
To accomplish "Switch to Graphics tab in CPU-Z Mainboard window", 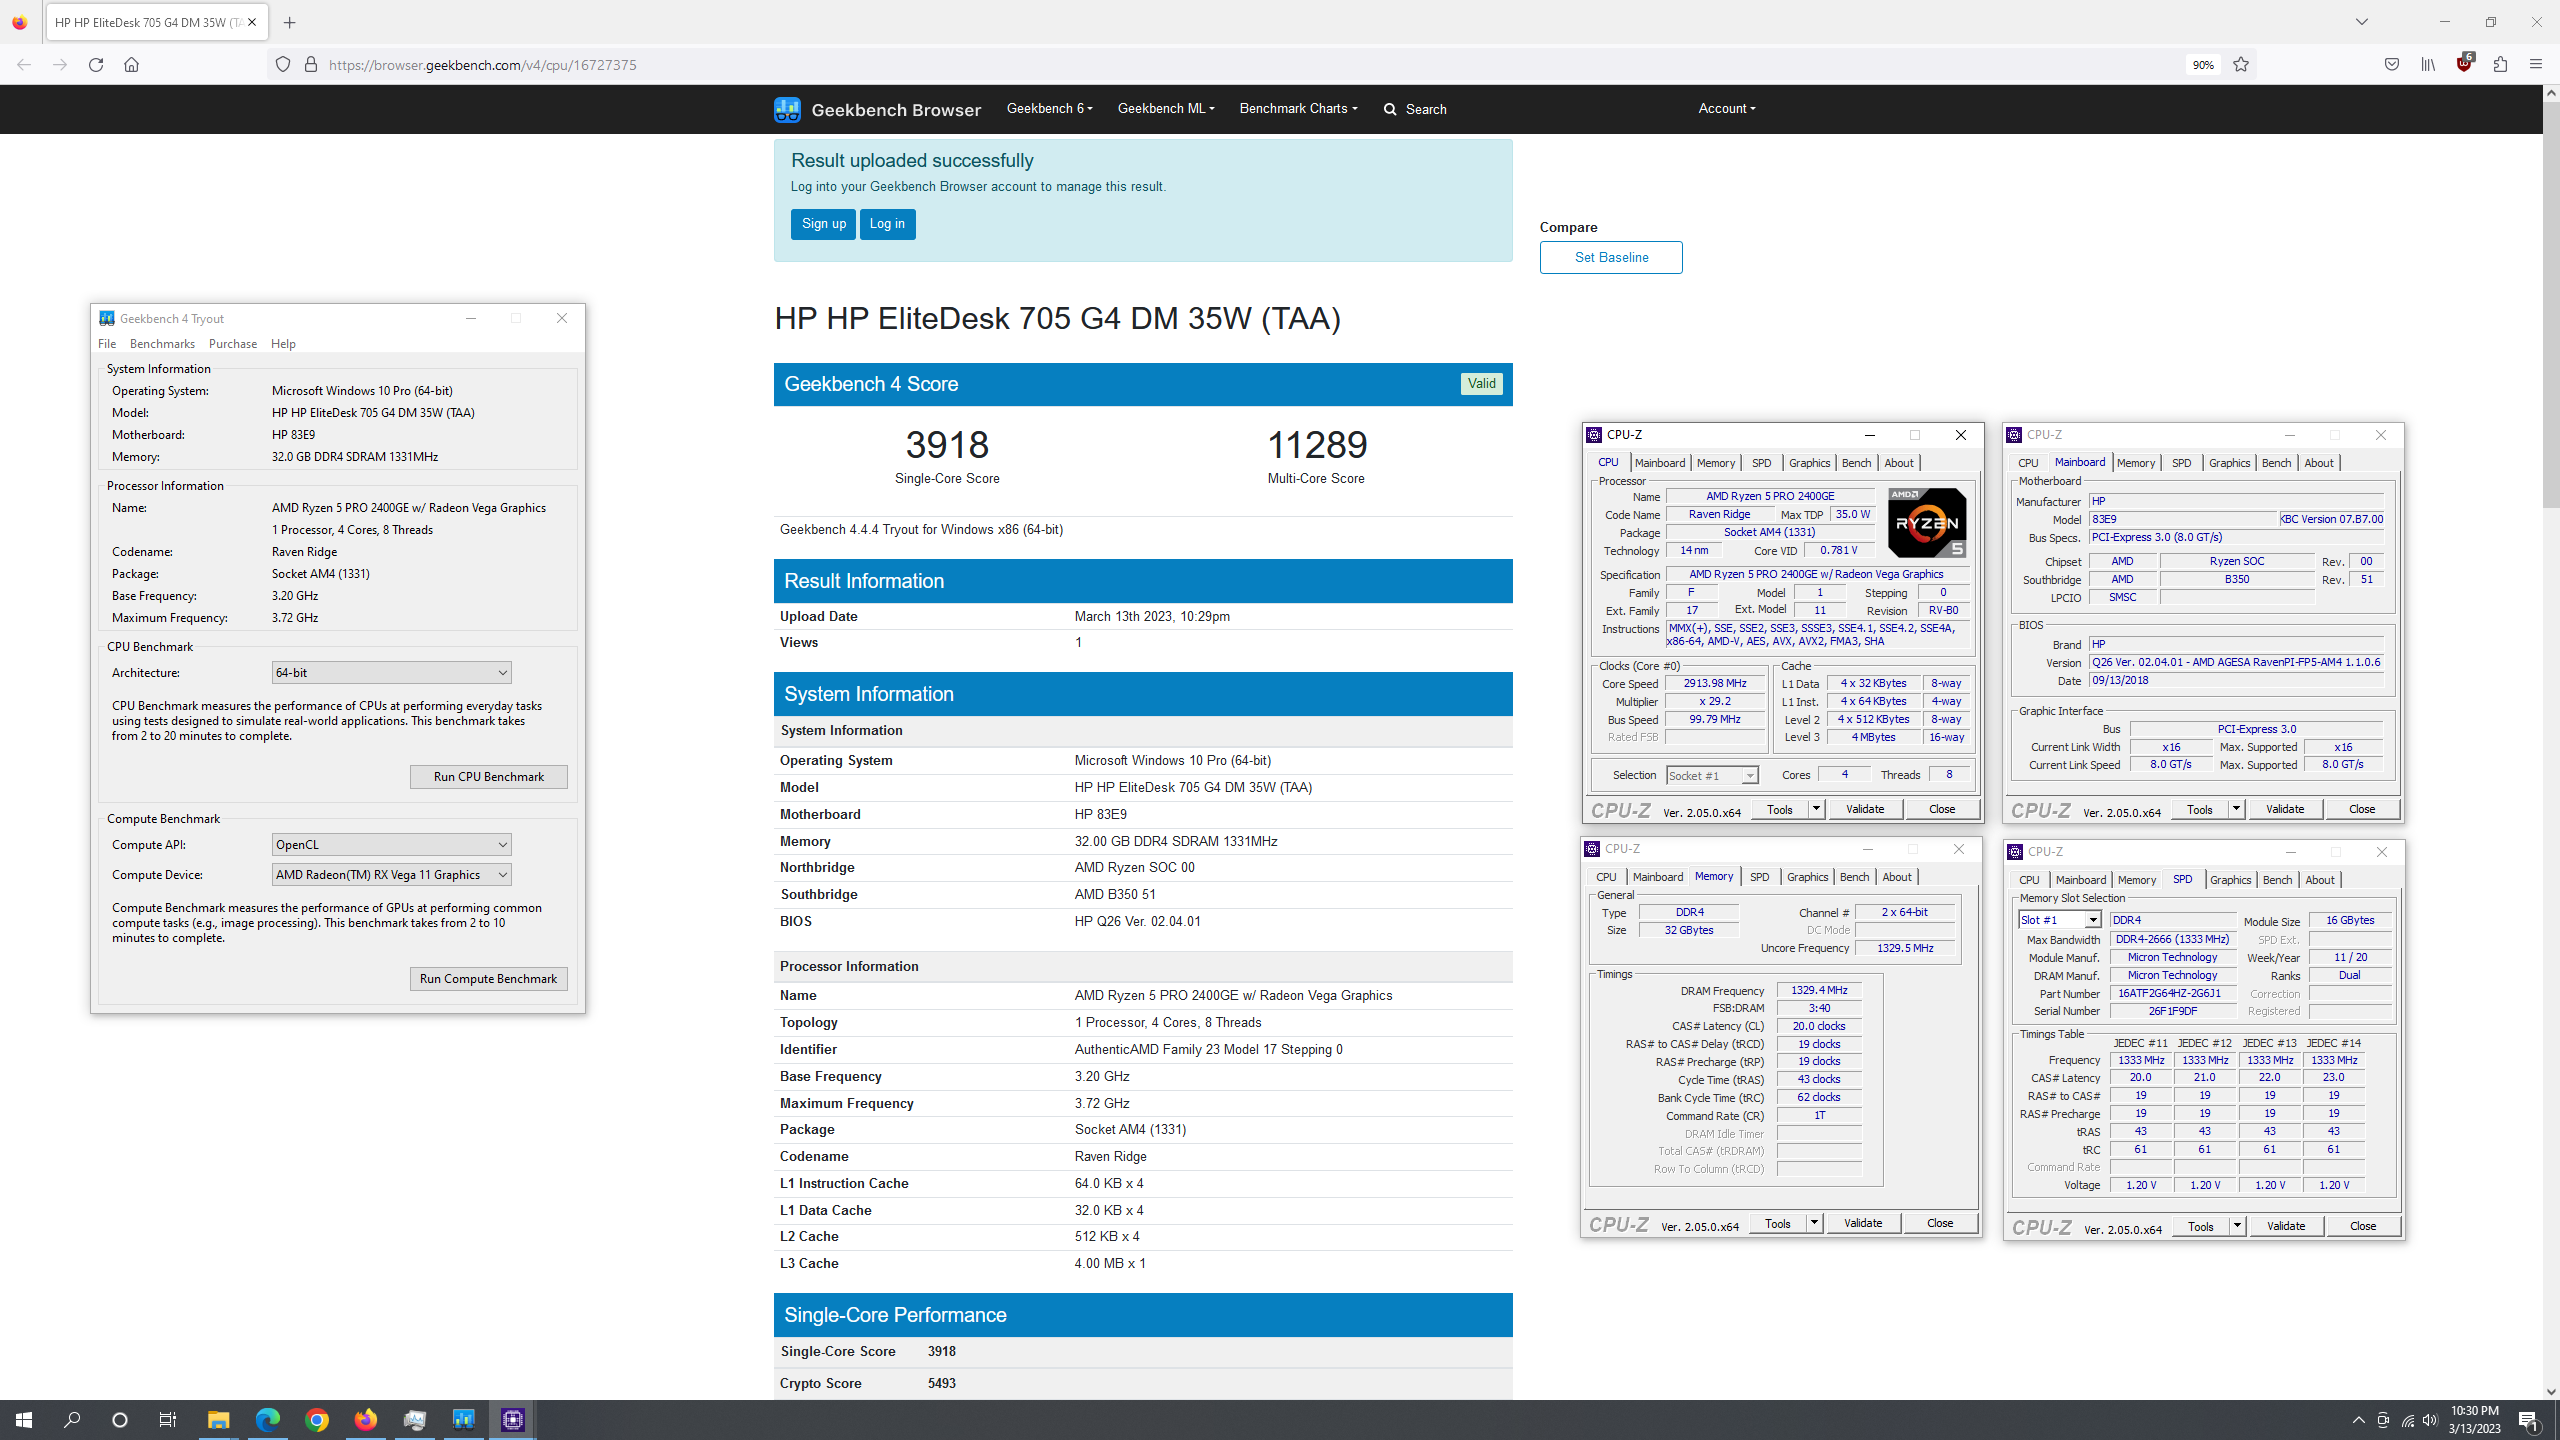I will (x=2229, y=463).
